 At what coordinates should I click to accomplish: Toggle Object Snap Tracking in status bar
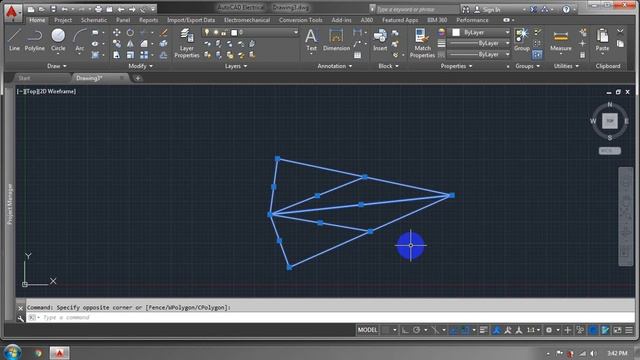coord(453,330)
